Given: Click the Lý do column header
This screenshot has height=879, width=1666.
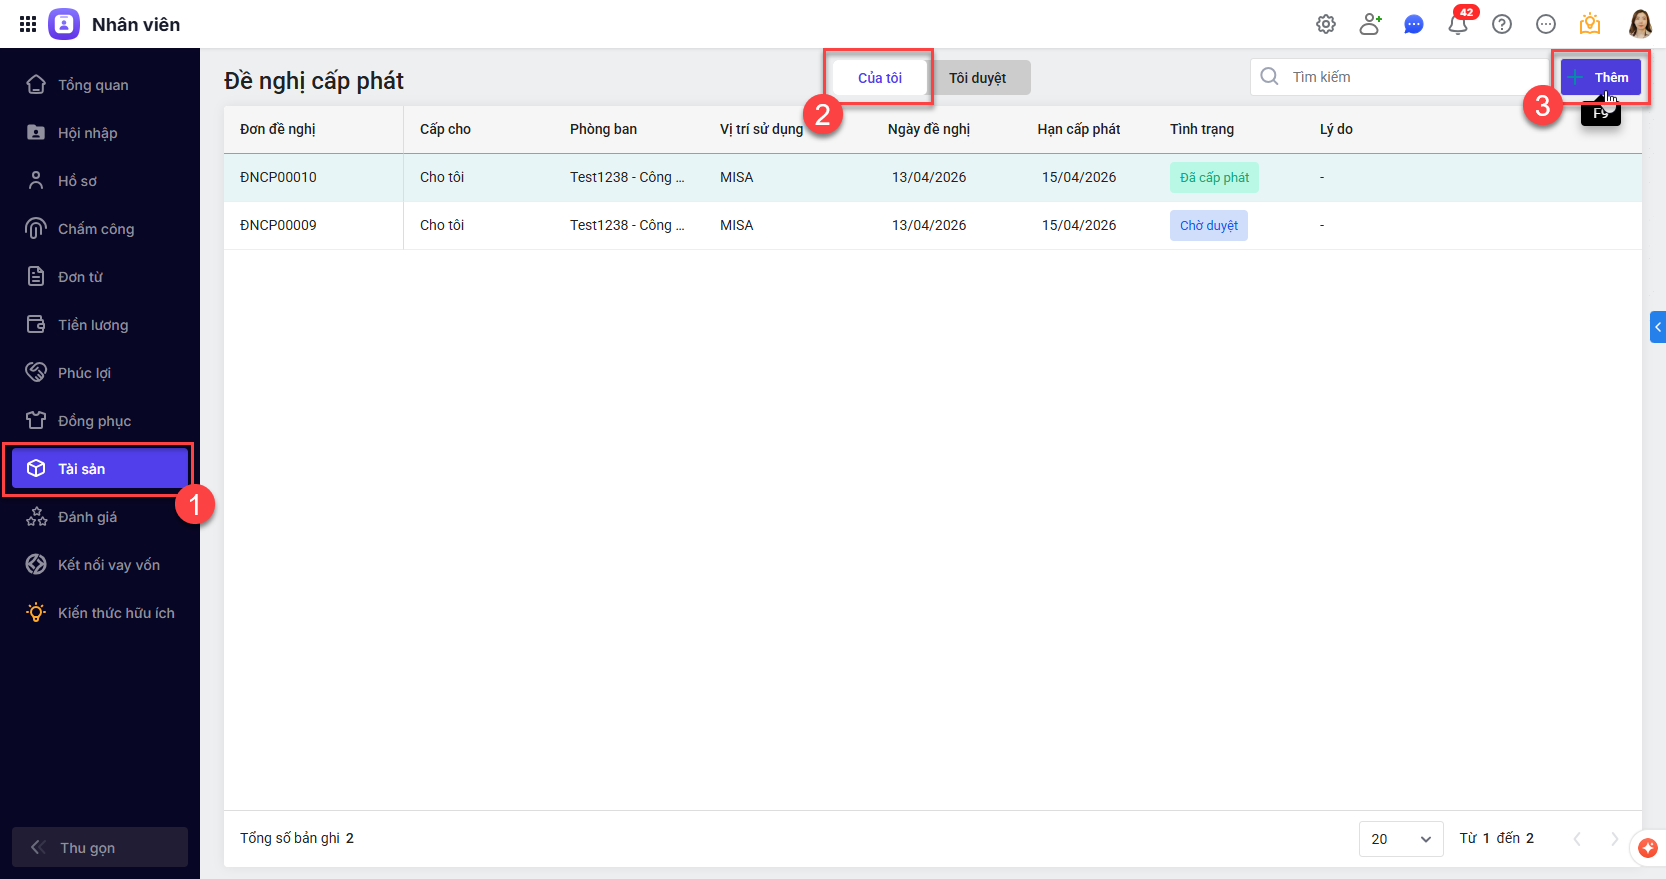Looking at the screenshot, I should pyautogui.click(x=1336, y=129).
